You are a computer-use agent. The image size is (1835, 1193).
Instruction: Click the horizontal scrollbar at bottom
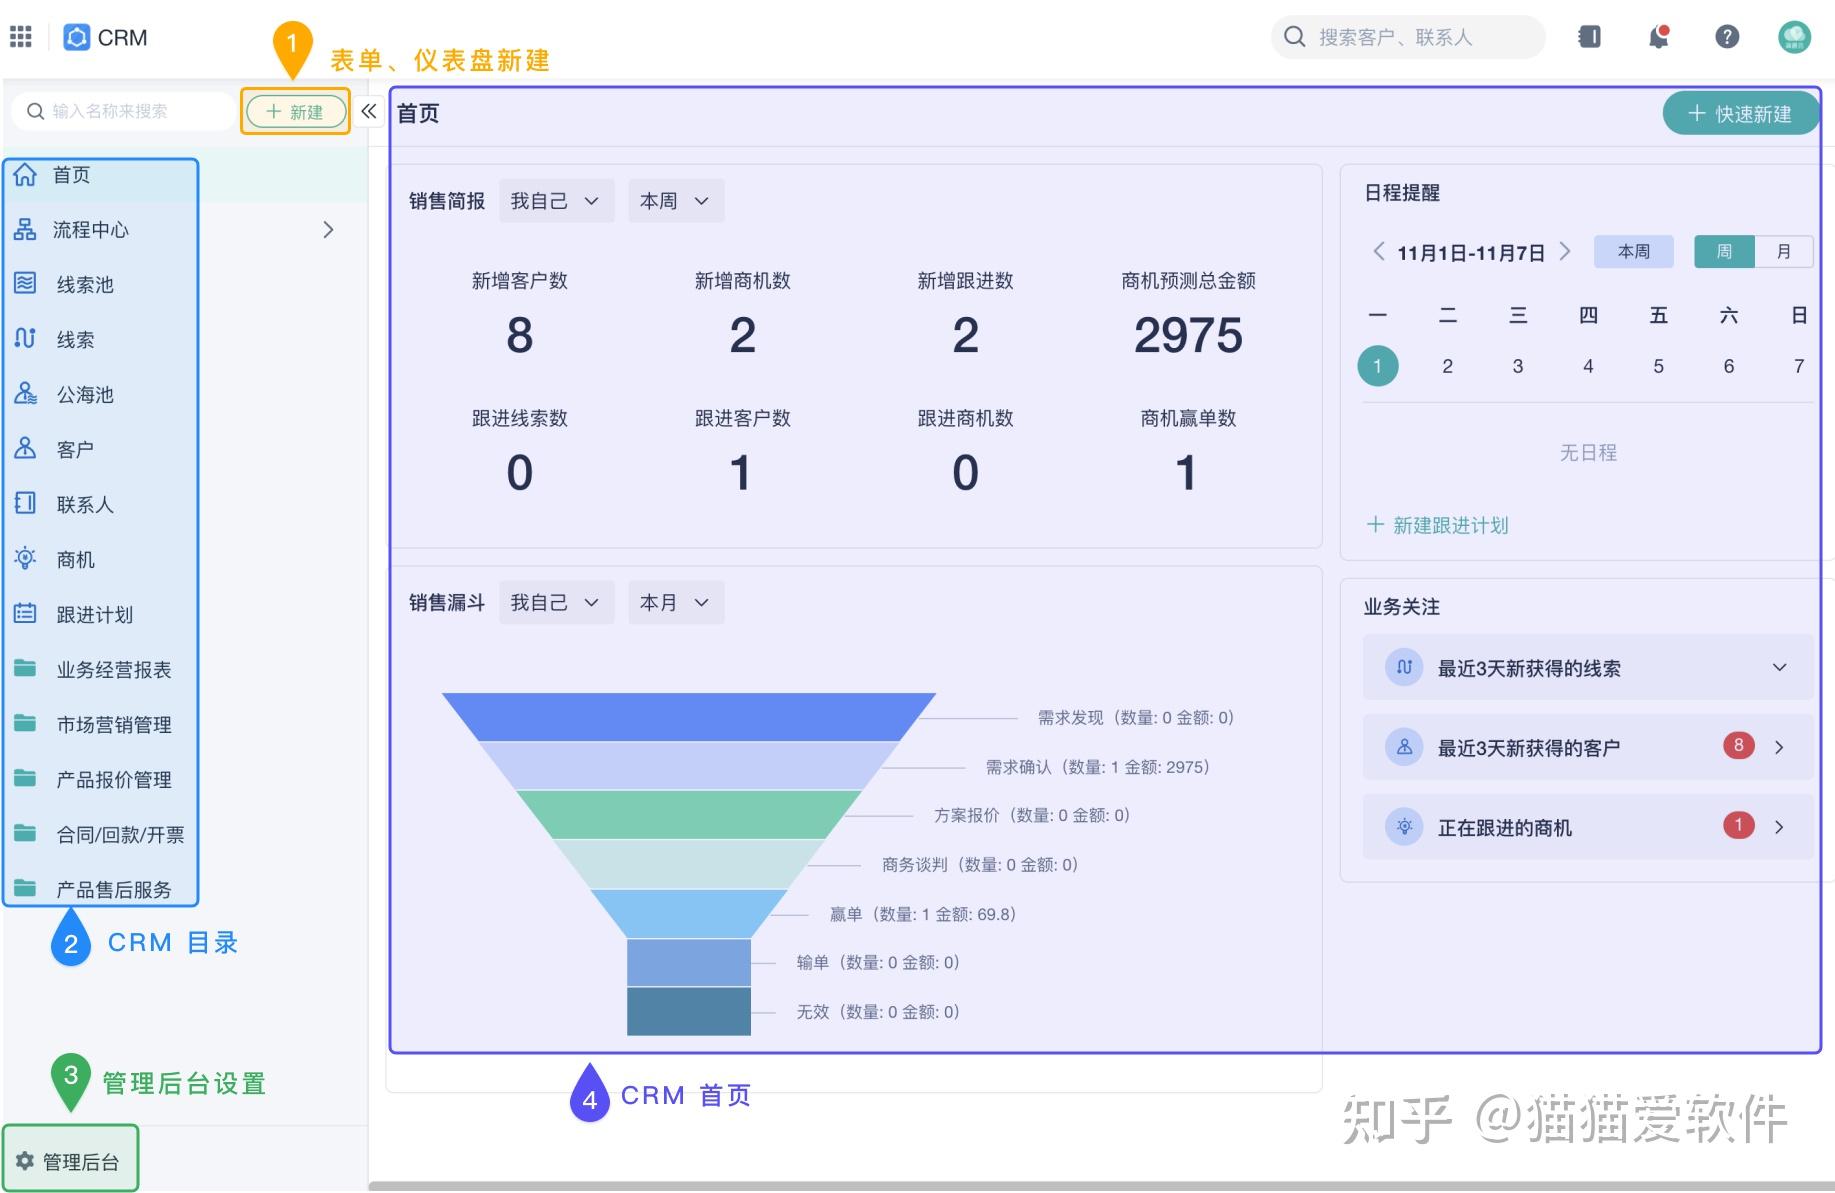click(x=1101, y=1186)
